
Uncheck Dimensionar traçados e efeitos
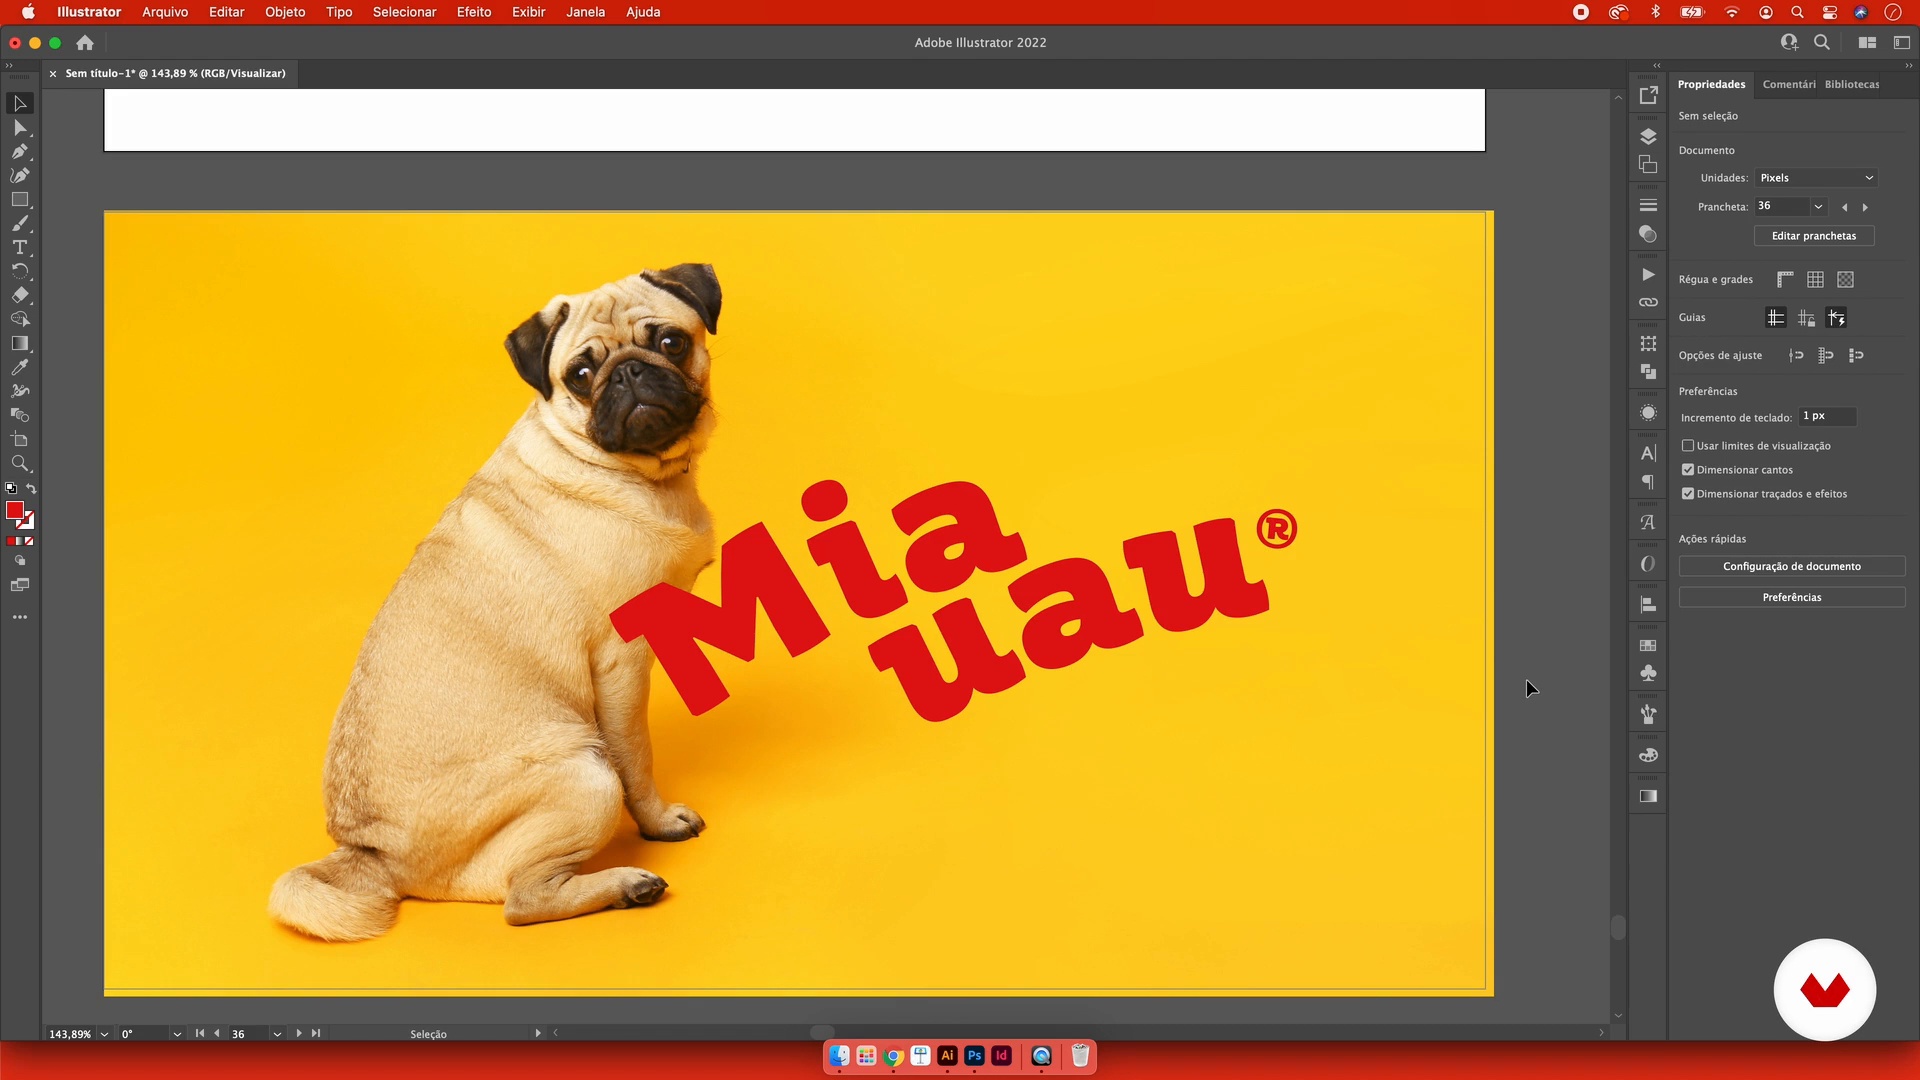[x=1688, y=494]
